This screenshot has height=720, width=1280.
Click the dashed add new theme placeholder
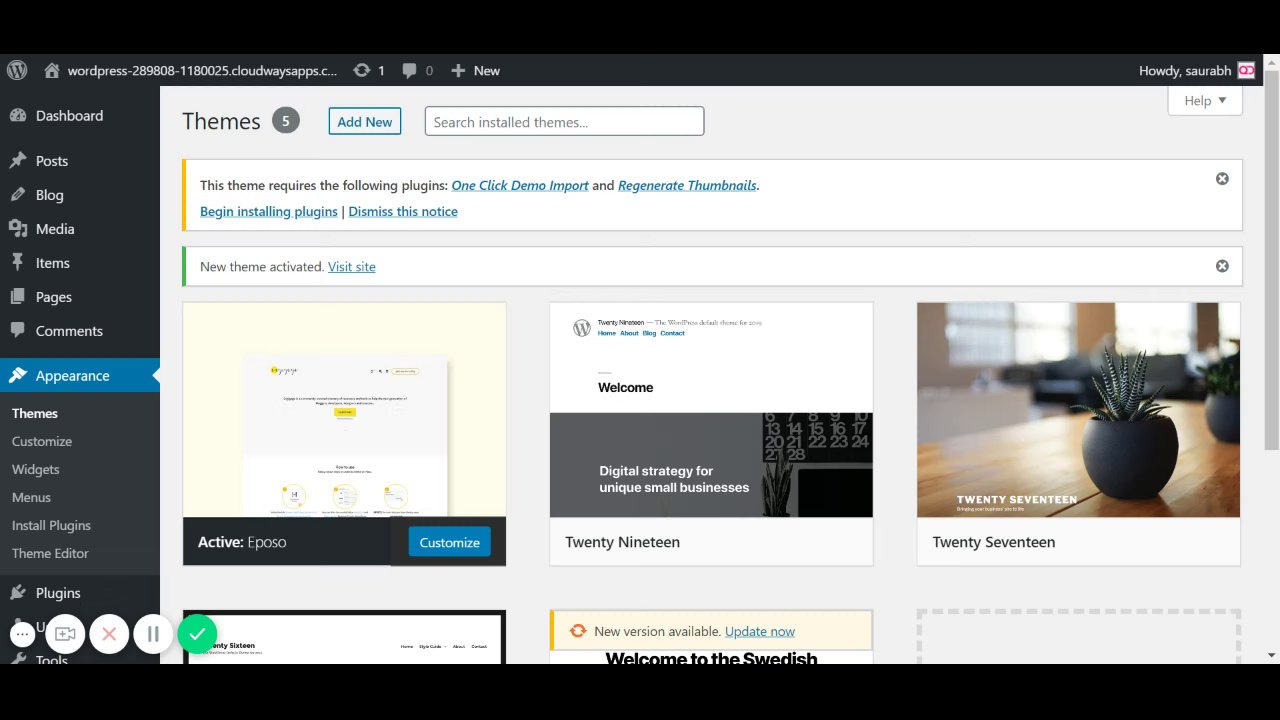(x=1078, y=637)
